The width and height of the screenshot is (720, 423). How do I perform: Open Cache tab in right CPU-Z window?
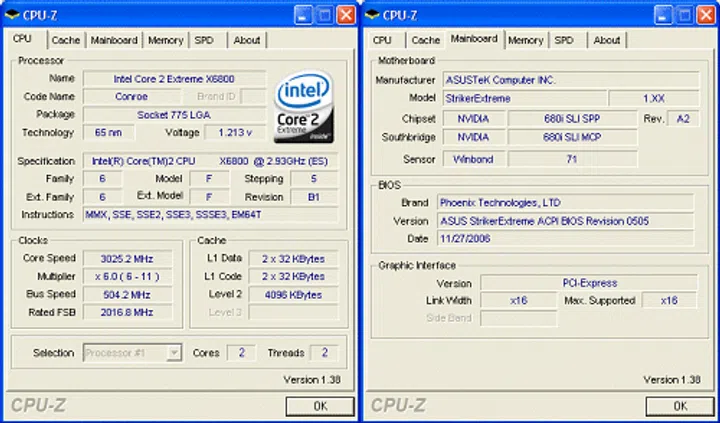pyautogui.click(x=426, y=40)
